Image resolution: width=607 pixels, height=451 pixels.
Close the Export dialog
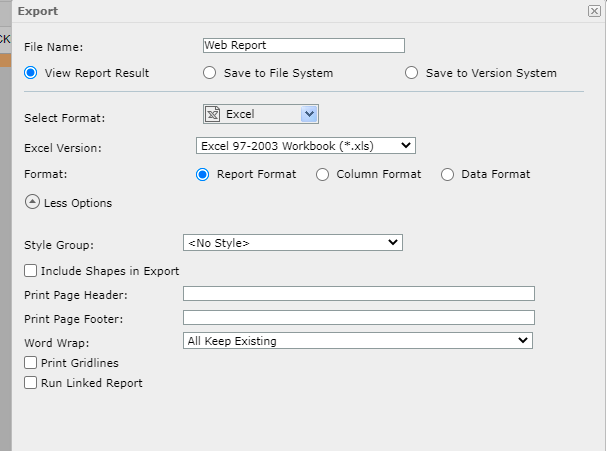pyautogui.click(x=594, y=11)
